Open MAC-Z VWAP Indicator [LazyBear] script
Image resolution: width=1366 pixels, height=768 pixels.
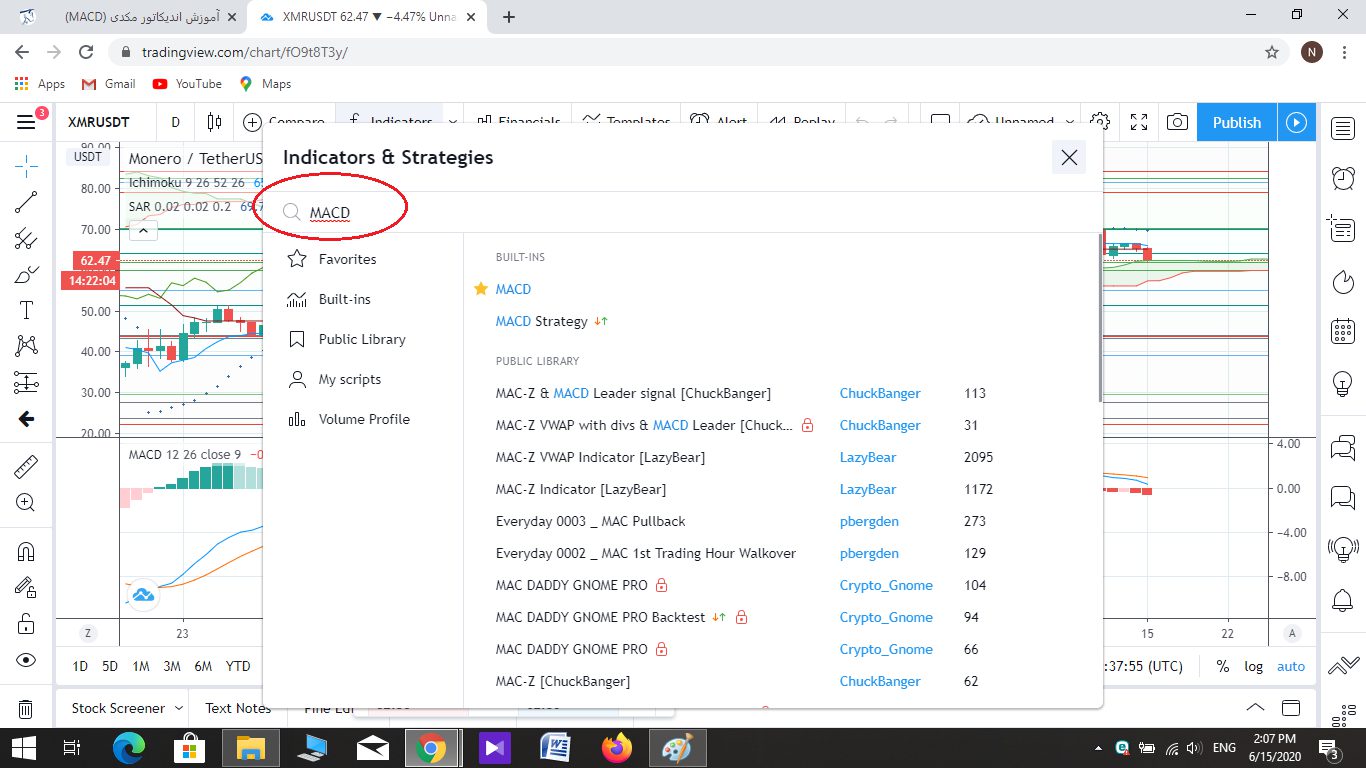click(600, 457)
